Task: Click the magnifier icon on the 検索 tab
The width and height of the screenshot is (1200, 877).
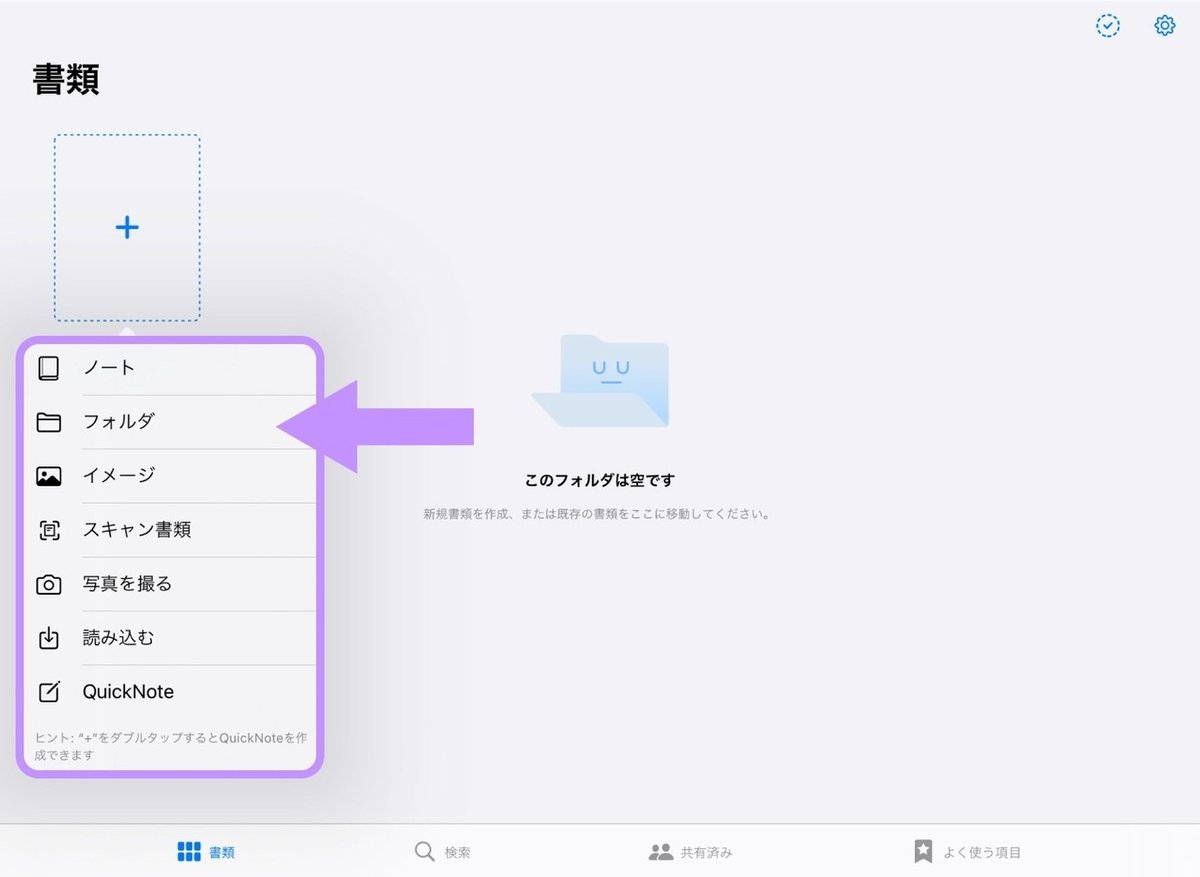Action: coord(424,851)
